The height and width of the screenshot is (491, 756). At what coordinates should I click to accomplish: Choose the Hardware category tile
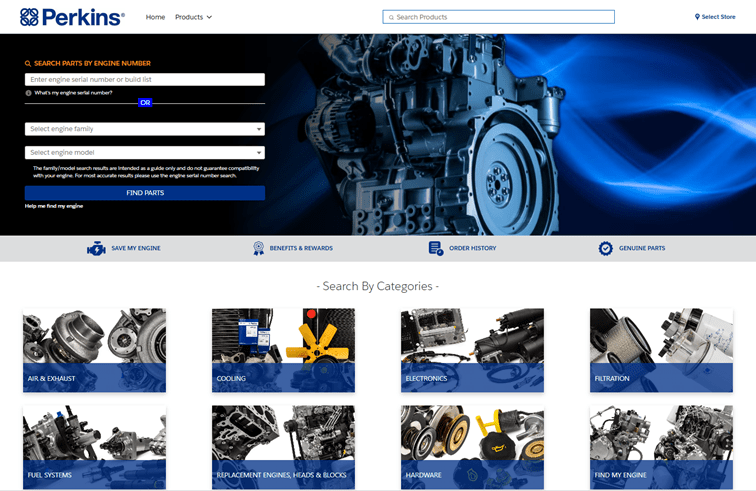click(472, 447)
